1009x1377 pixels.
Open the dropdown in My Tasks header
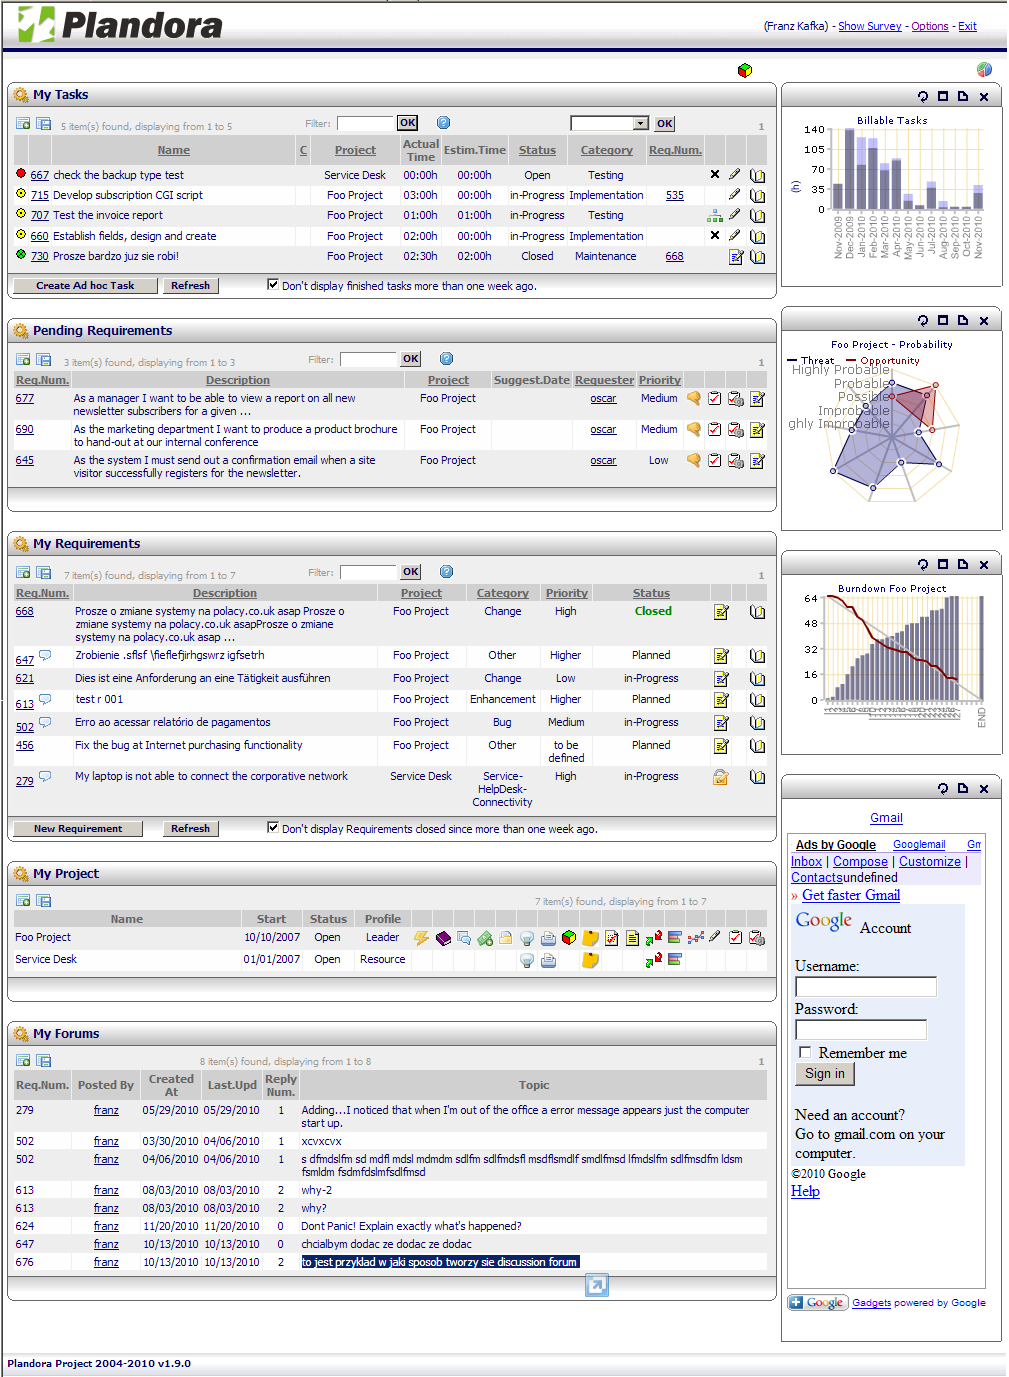tap(640, 123)
